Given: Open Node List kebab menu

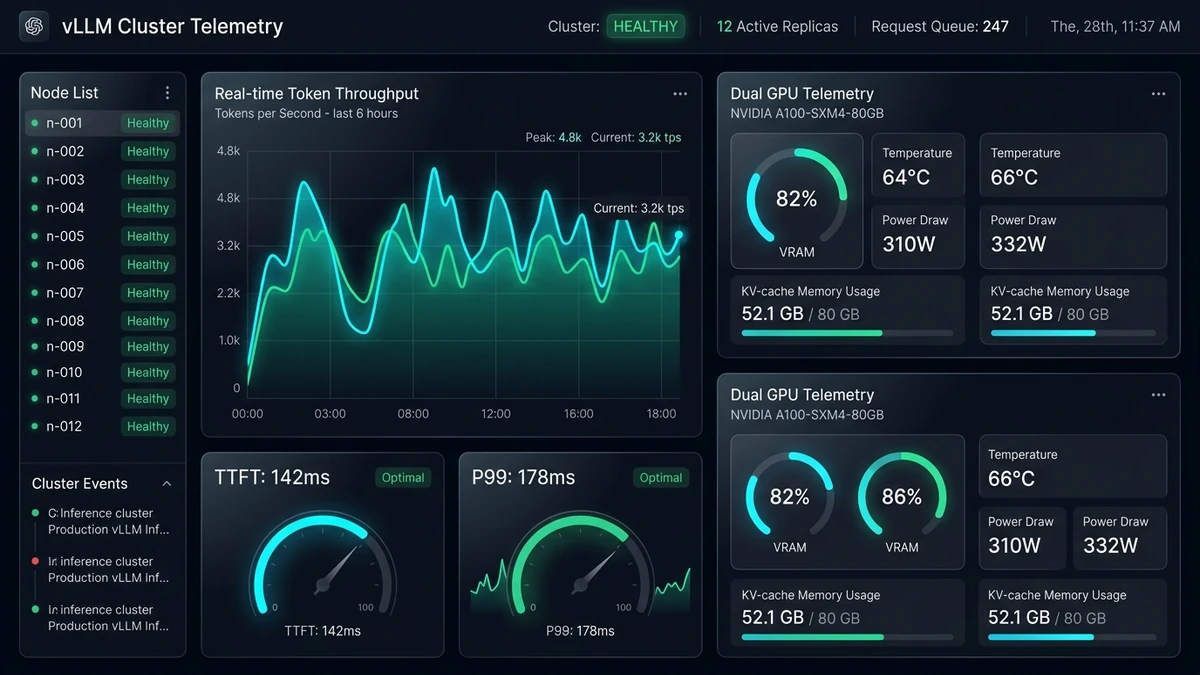Looking at the screenshot, I should (x=167, y=93).
